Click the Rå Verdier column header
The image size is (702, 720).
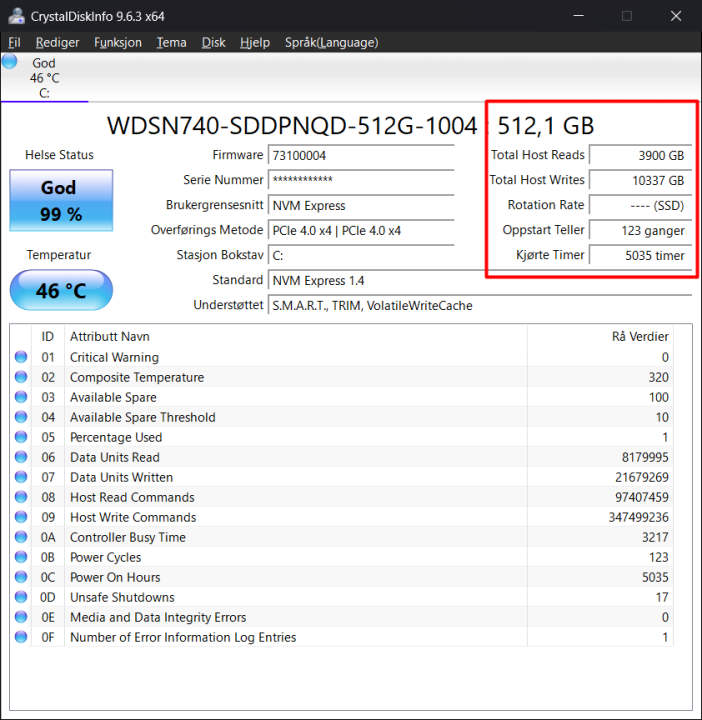coord(640,336)
